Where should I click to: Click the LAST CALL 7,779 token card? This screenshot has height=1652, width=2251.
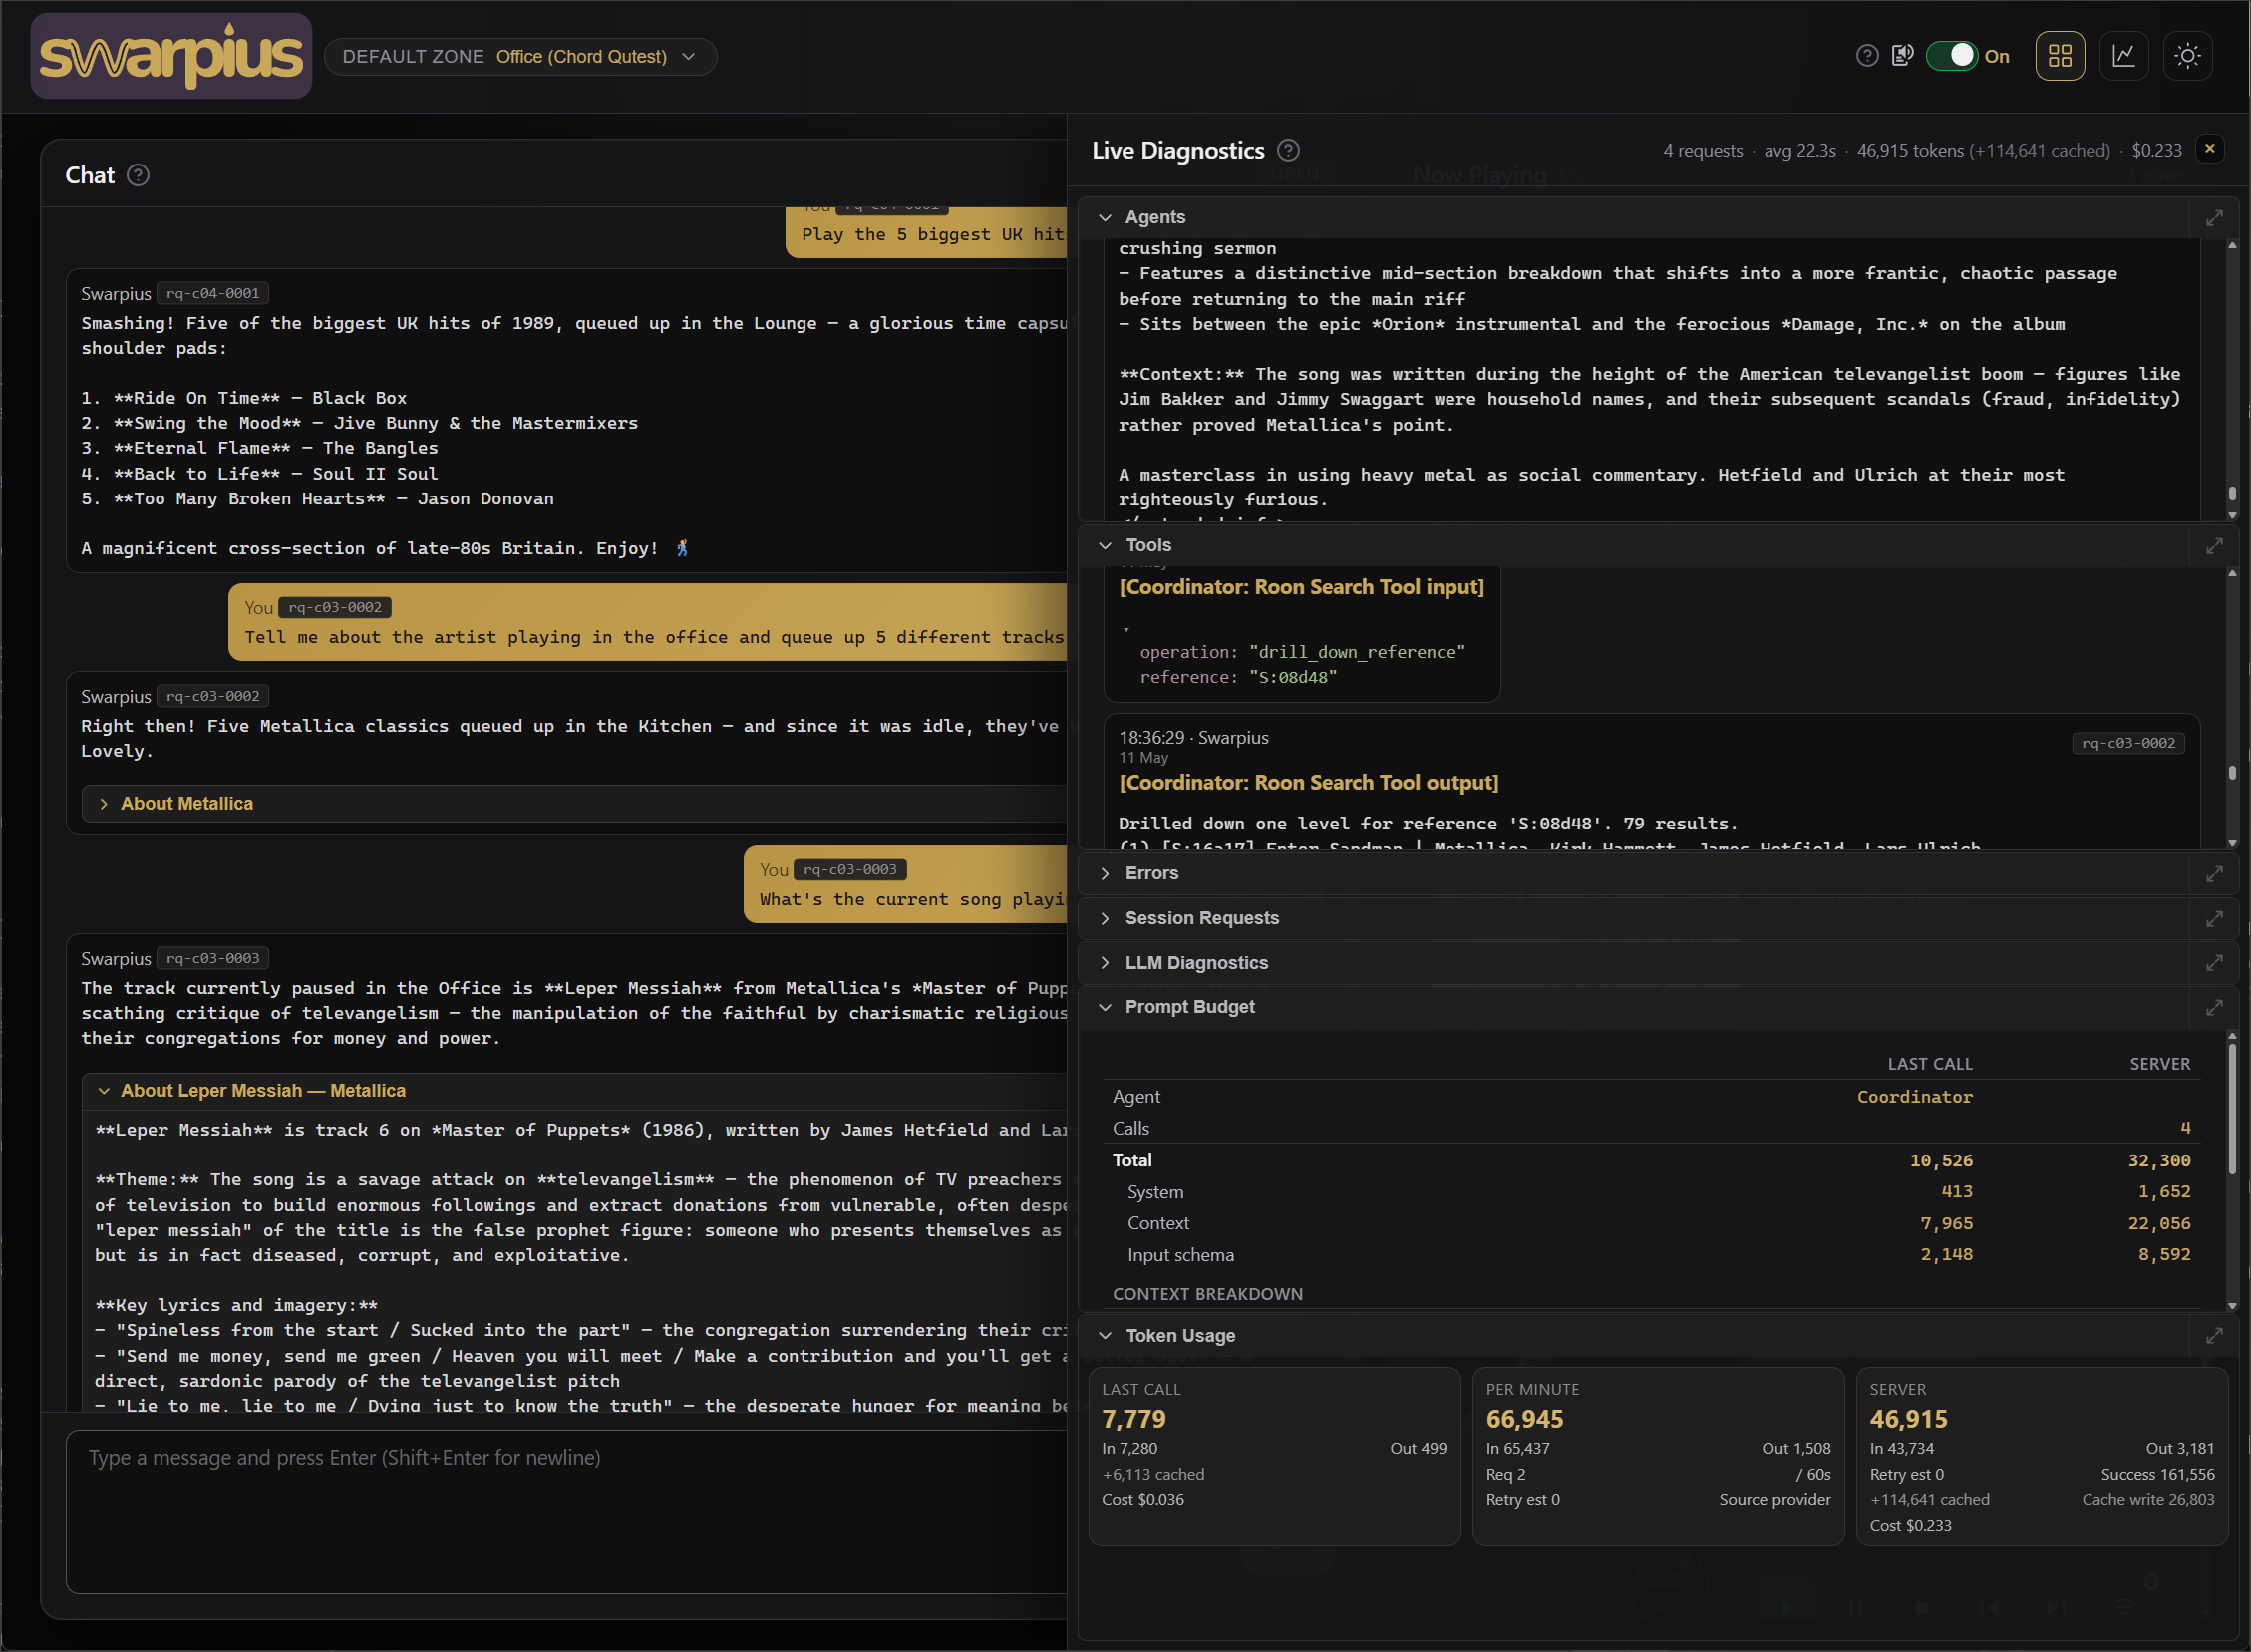coord(1274,1456)
